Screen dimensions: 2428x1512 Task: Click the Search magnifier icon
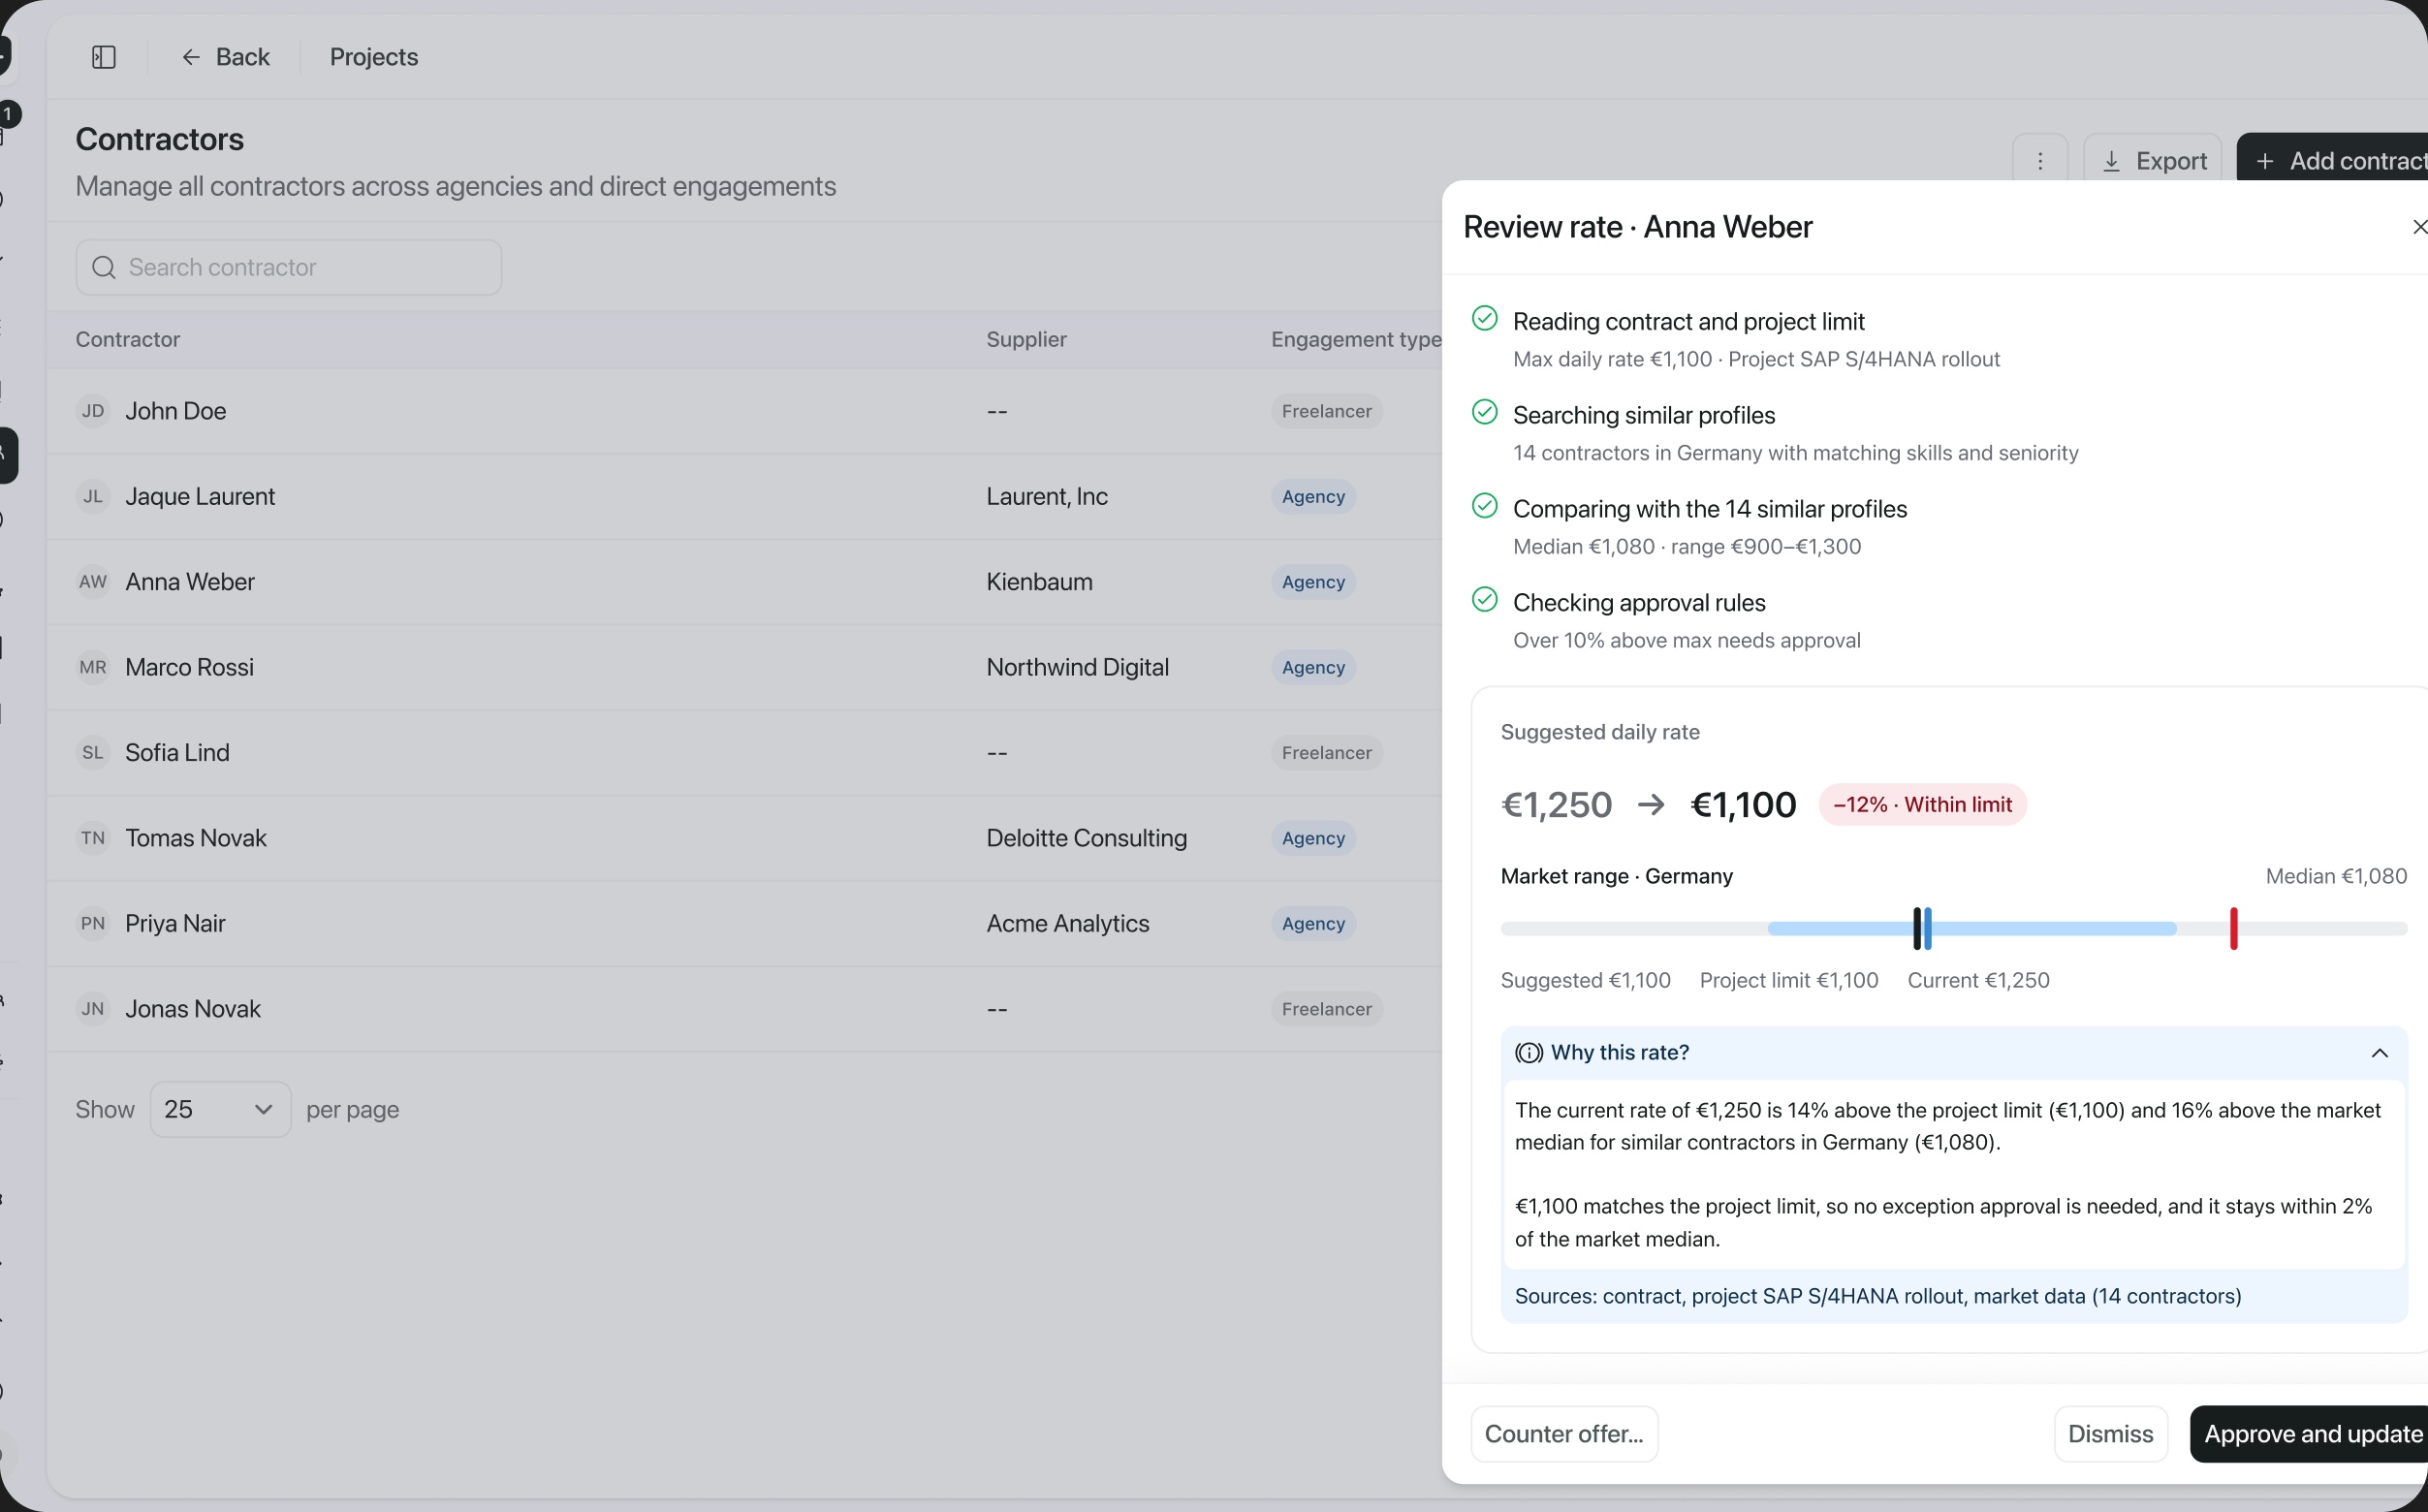[104, 268]
